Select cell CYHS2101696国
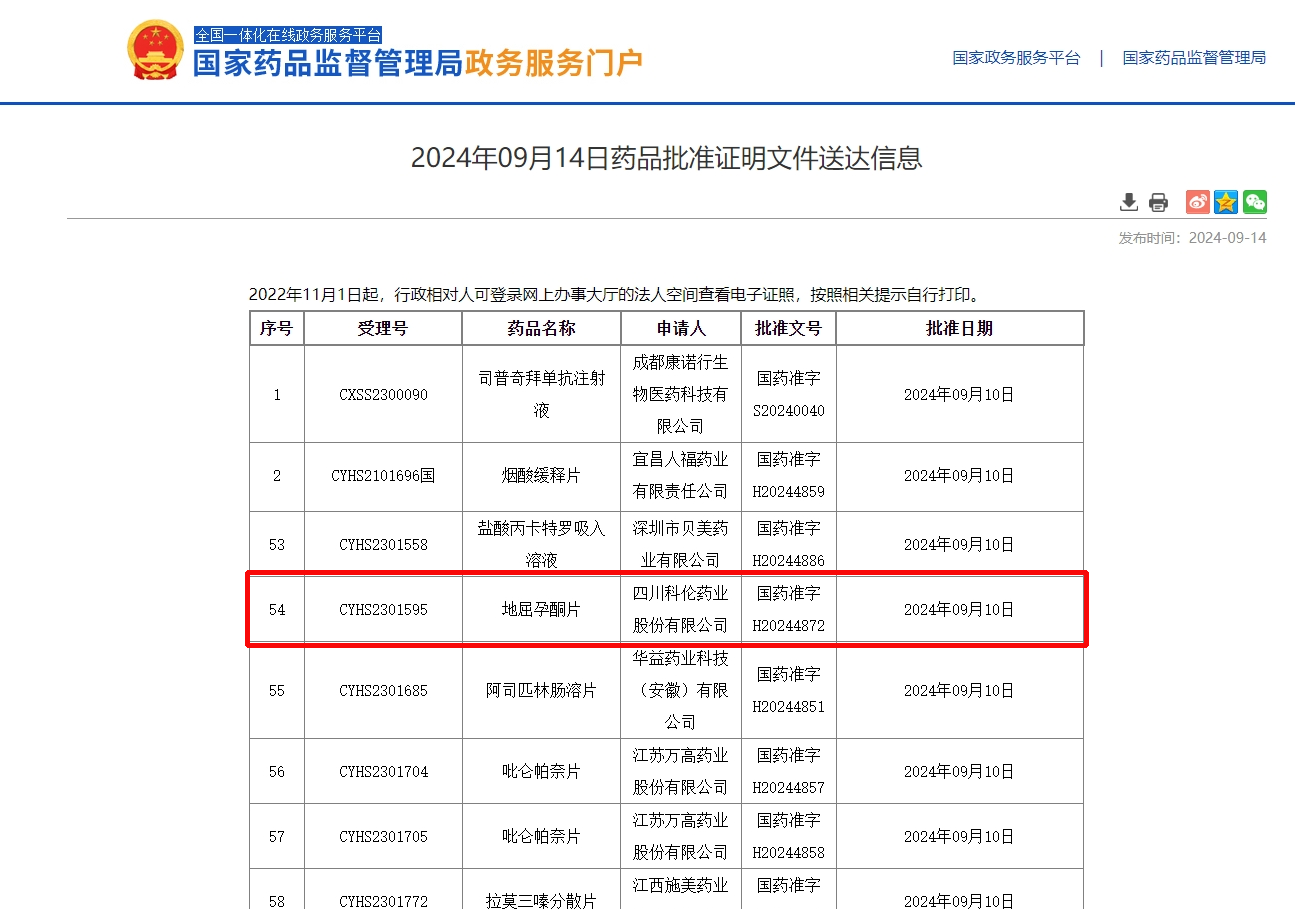 tap(383, 476)
